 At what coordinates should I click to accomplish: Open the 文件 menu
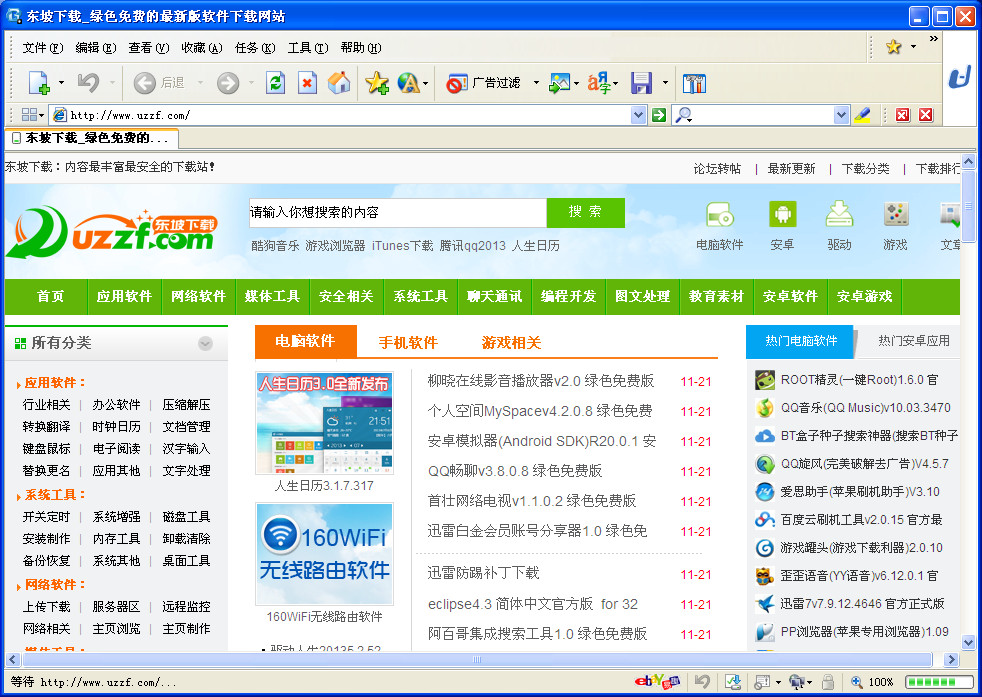[43, 48]
